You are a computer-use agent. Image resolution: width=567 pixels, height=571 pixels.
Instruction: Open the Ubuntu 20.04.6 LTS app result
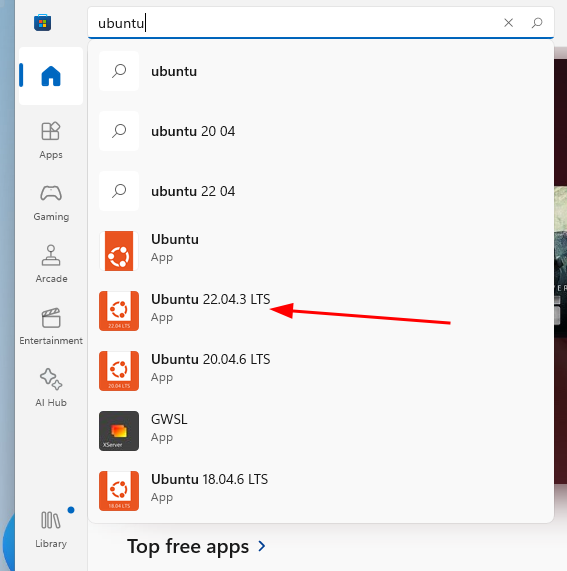point(321,371)
